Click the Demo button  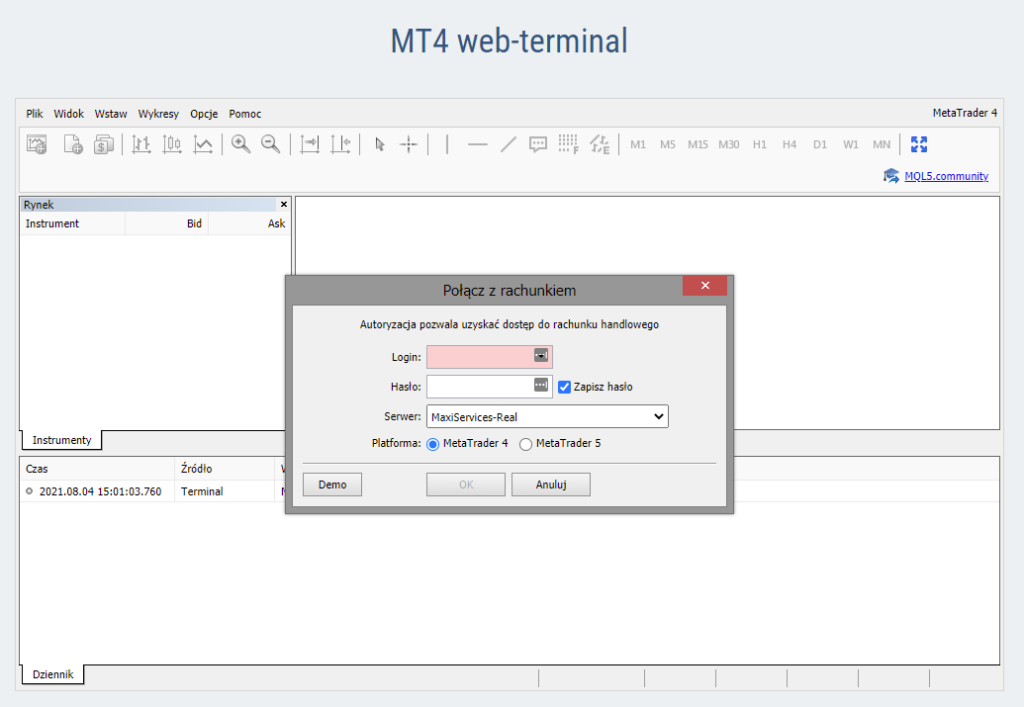coord(332,484)
